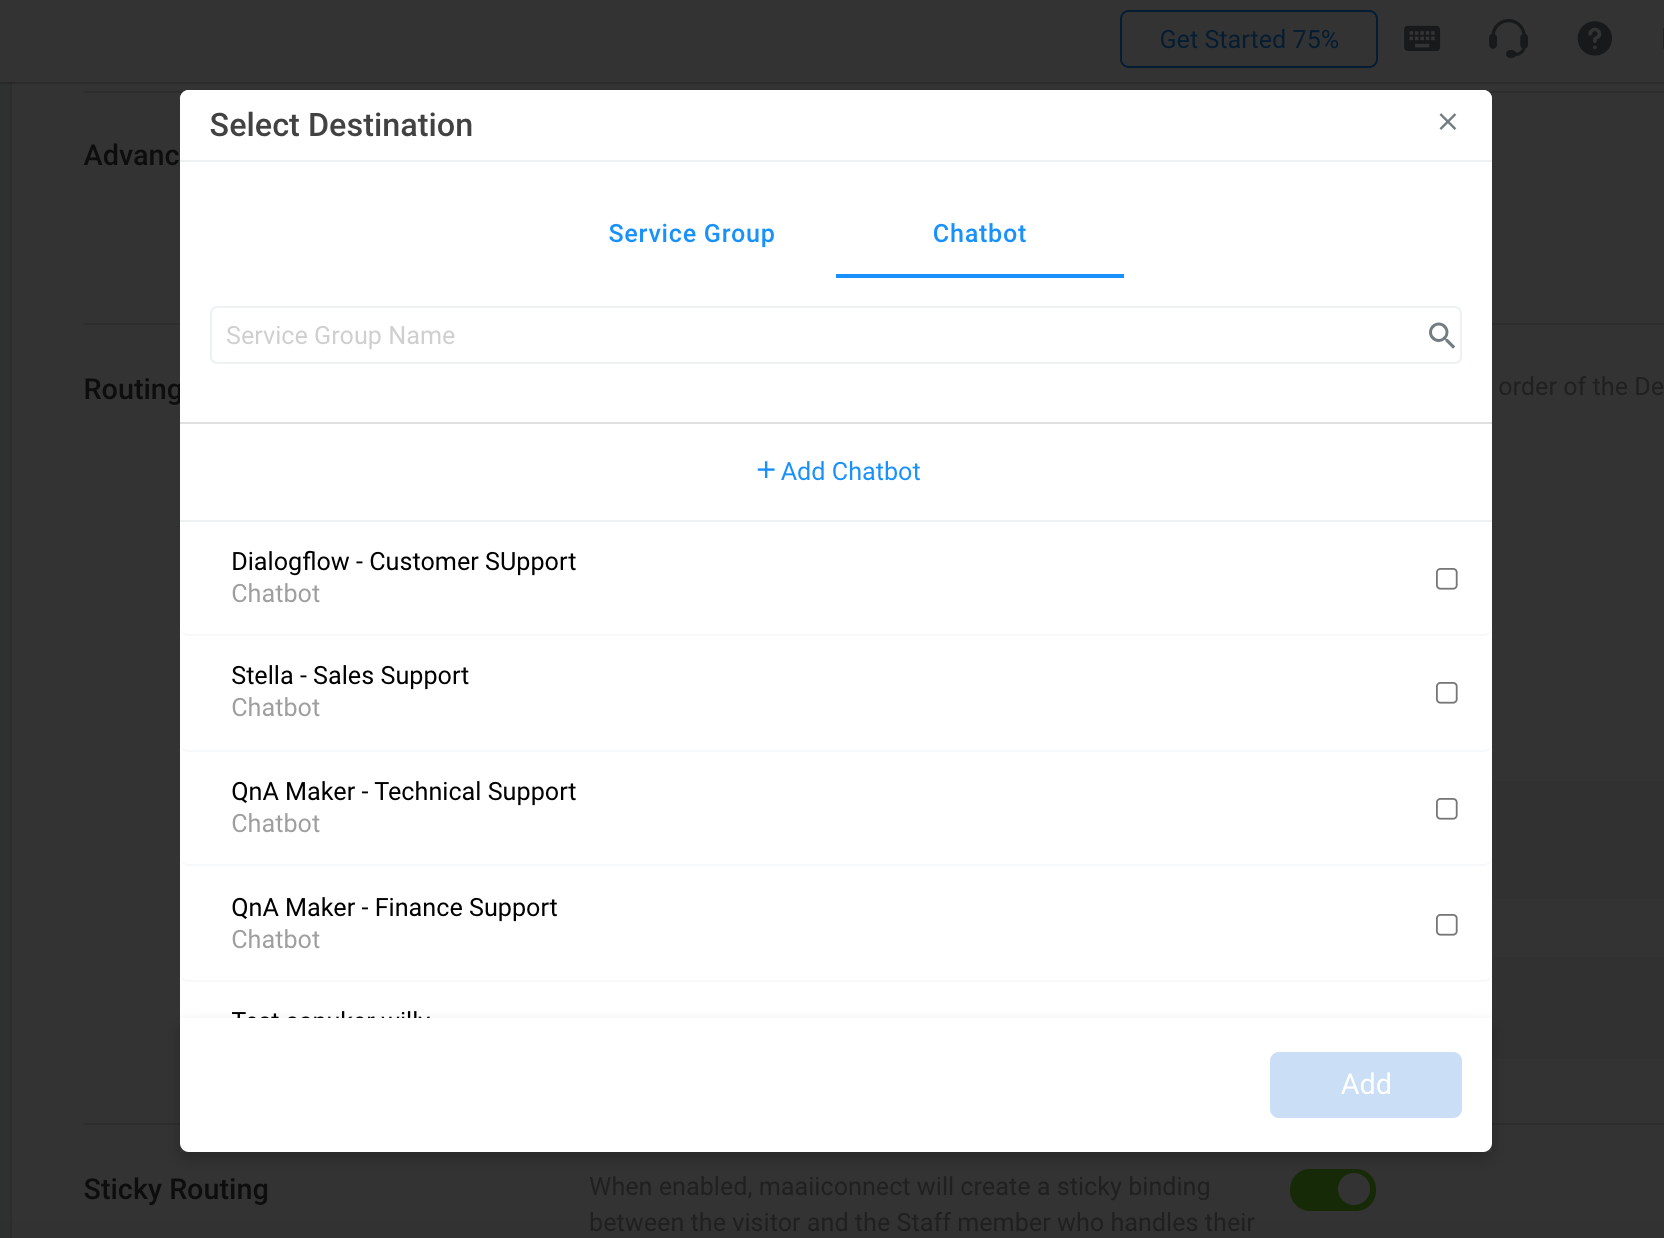
Task: Toggle the Sticky Routing switch
Action: (1333, 1190)
